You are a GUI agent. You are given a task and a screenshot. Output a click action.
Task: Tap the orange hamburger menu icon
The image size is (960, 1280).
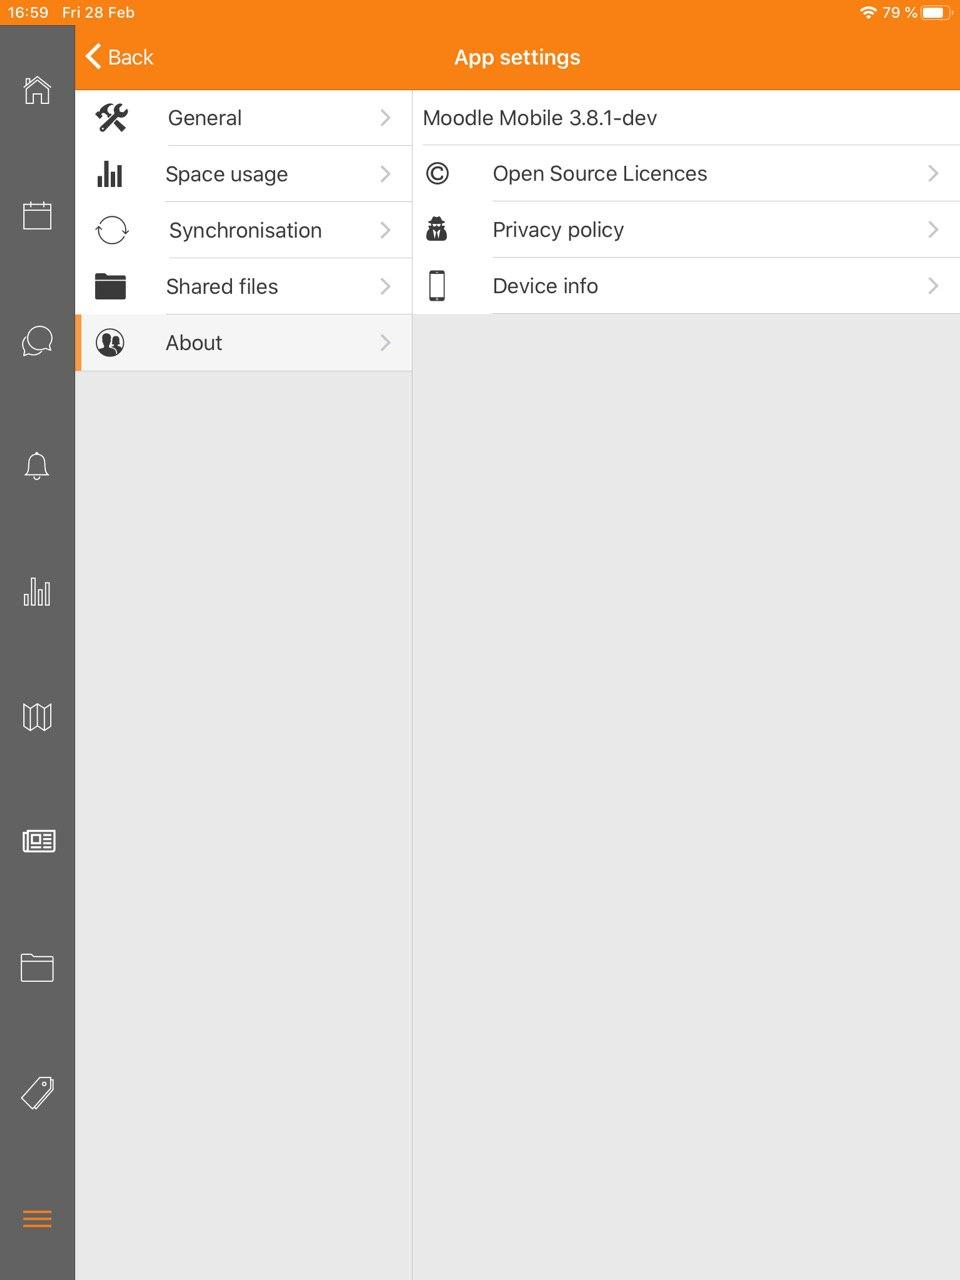(x=37, y=1219)
